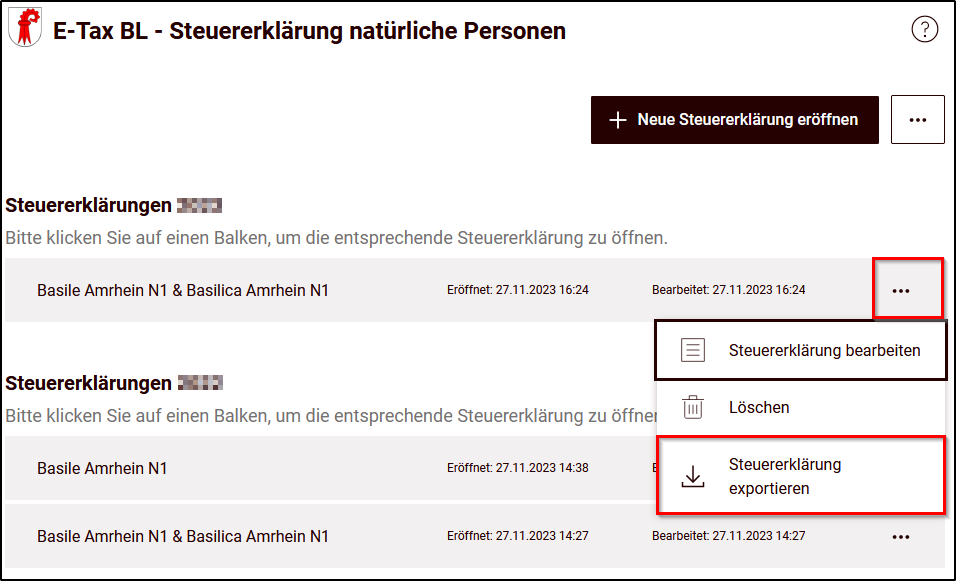Open three-dot menu of bottom Amrhein row
The width and height of the screenshot is (956, 581).
901,537
